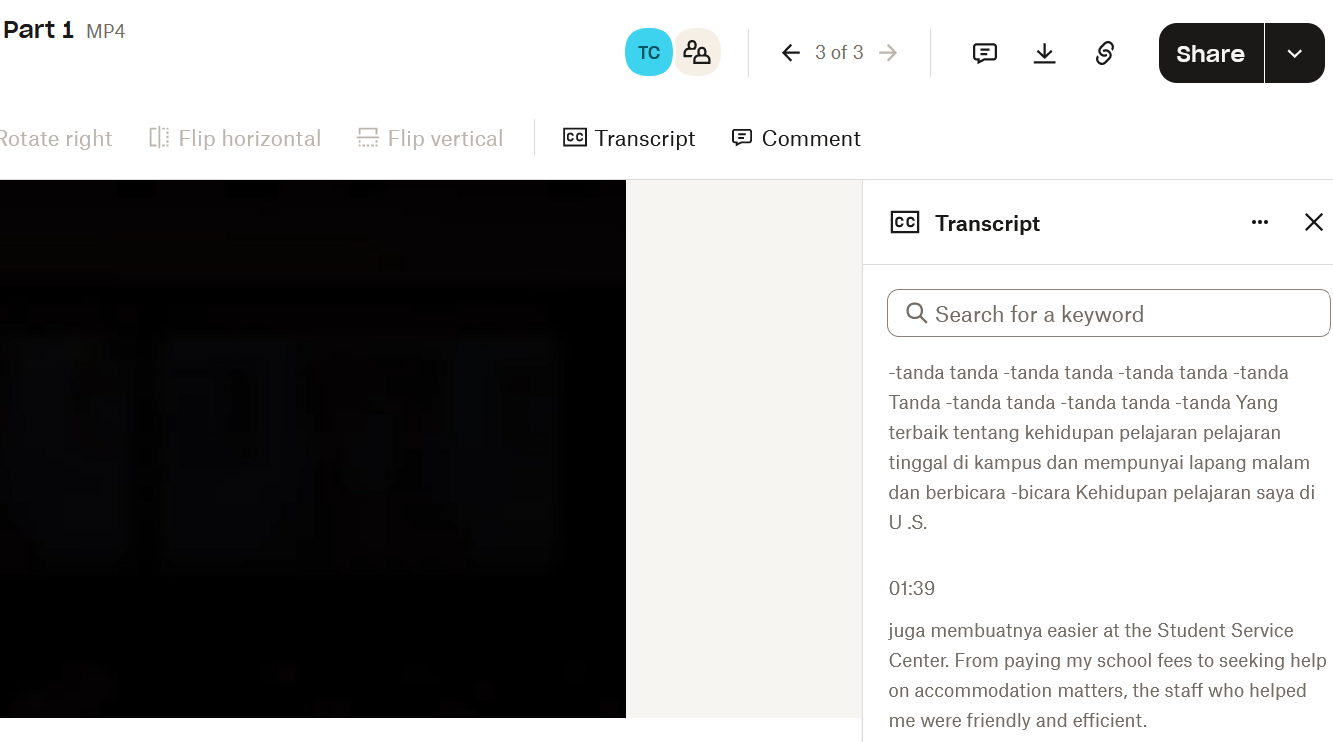Click the dark video preview area
Screen dimensions: 1333x742
pos(313,449)
